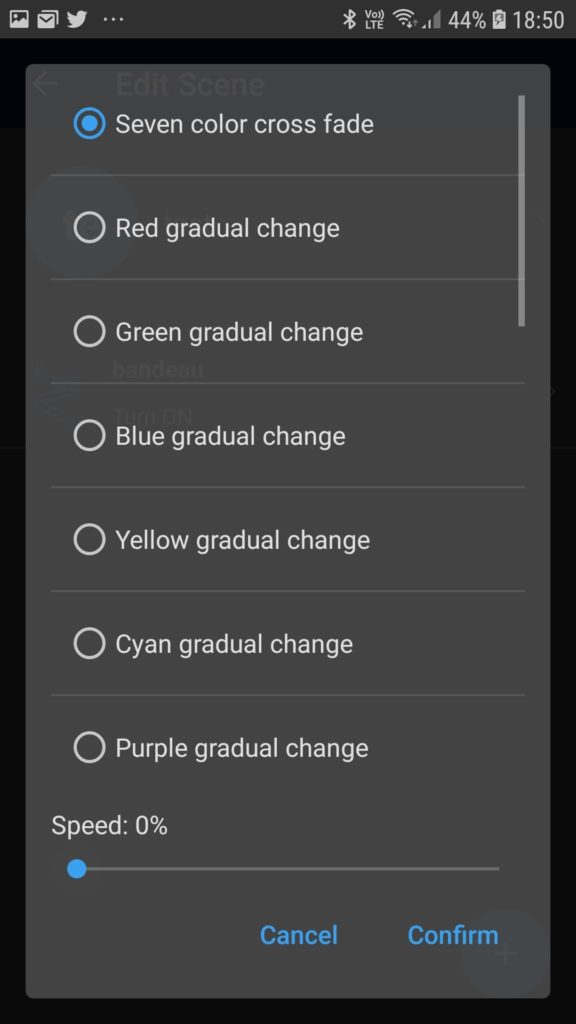Tap the three dots notification overflow icon
The width and height of the screenshot is (576, 1024).
pyautogui.click(x=113, y=20)
